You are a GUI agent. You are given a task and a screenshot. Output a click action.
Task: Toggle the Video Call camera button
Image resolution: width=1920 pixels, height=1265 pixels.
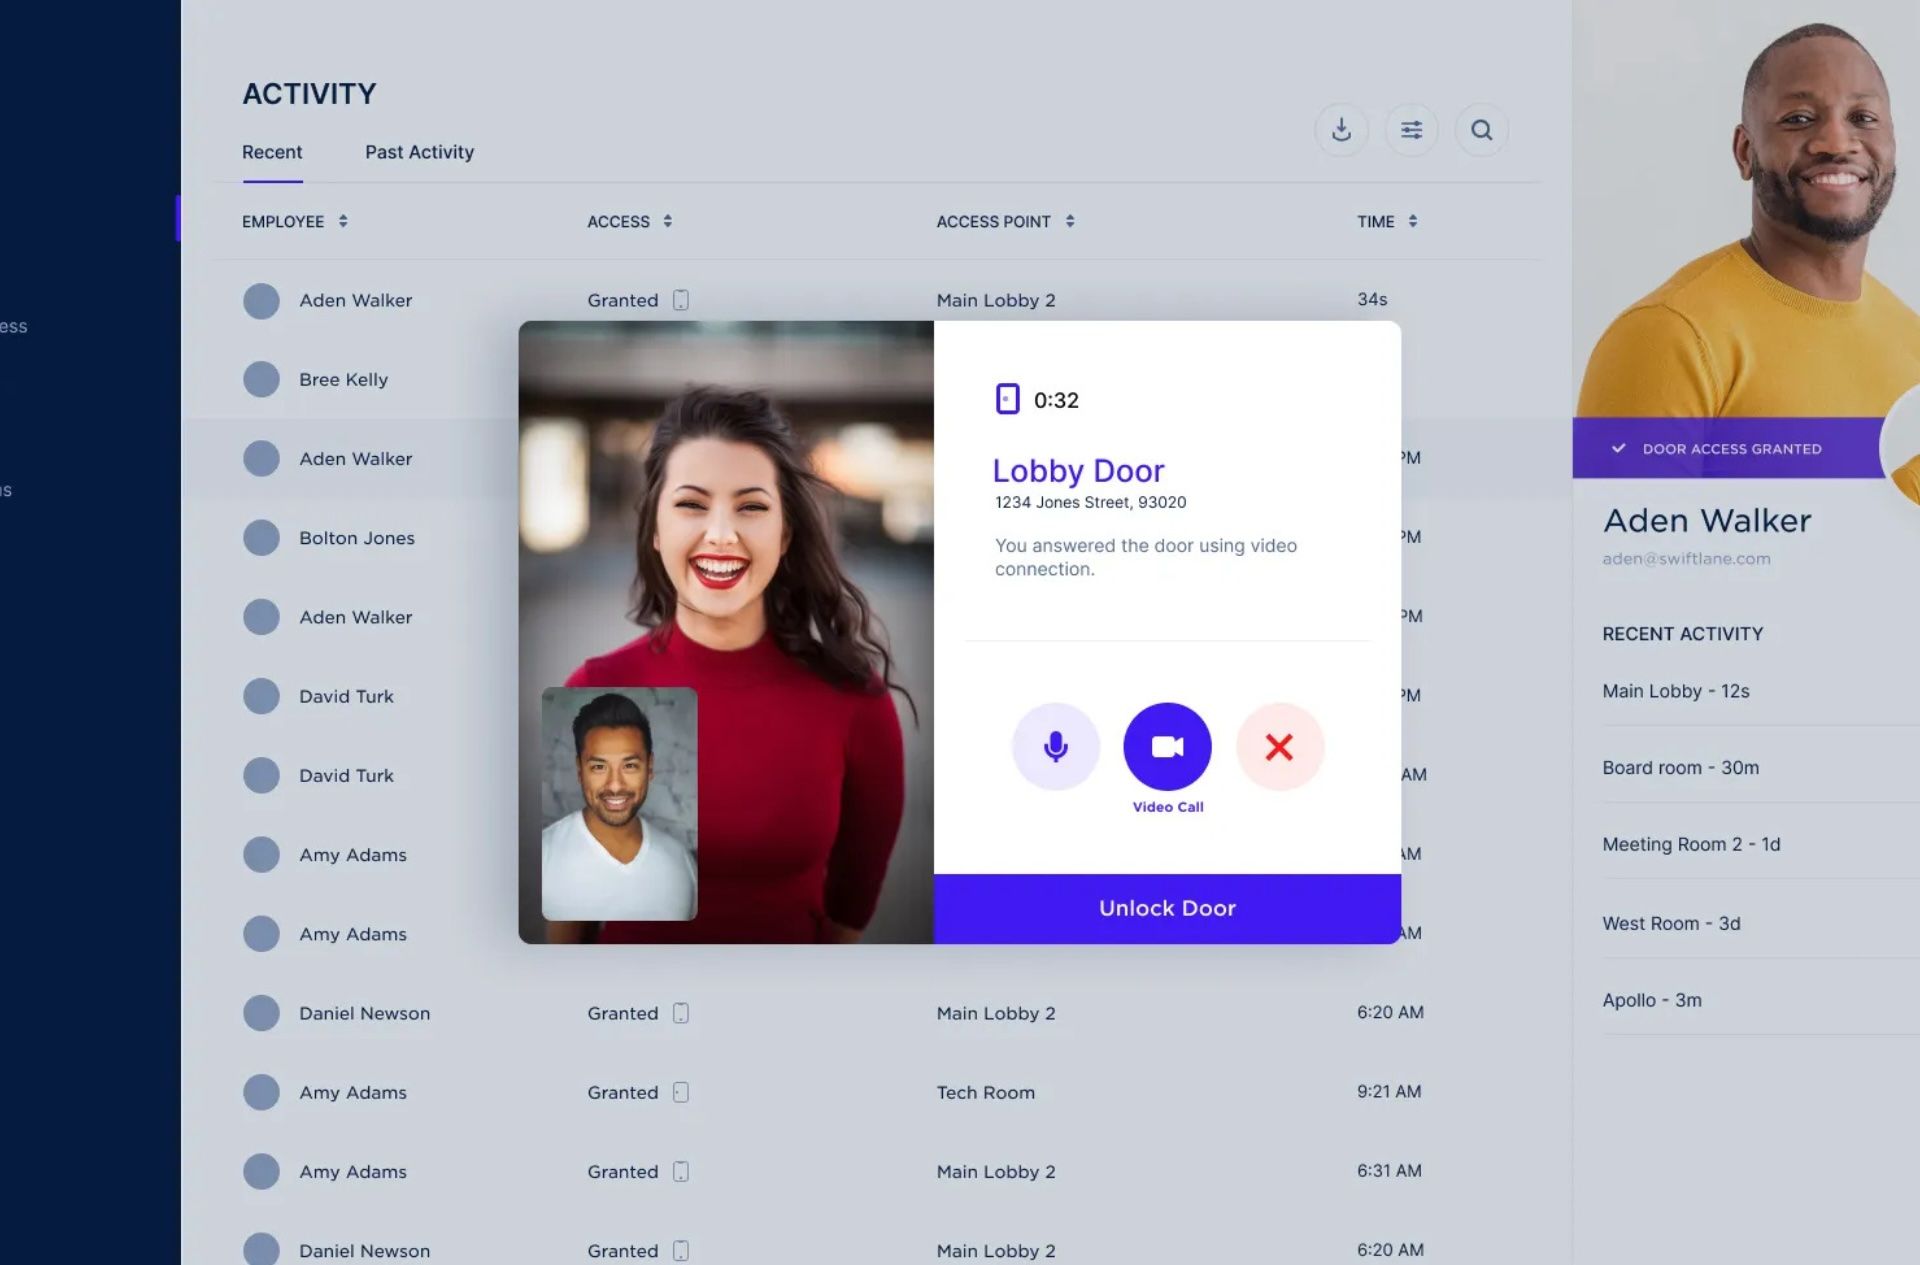pos(1167,746)
